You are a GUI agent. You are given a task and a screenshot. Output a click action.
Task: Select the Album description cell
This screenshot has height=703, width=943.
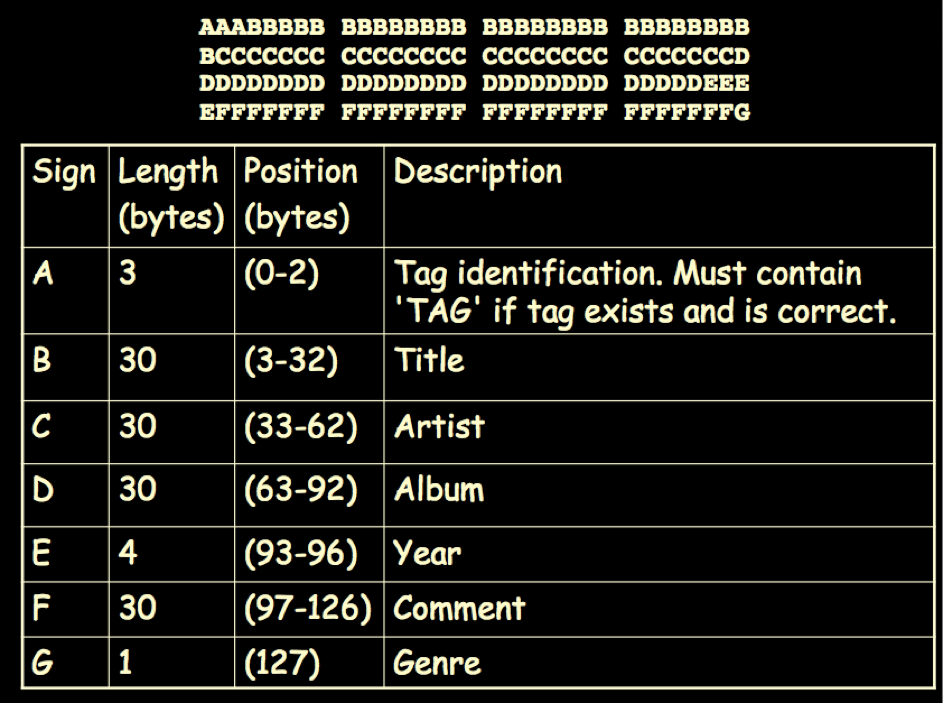coord(659,495)
